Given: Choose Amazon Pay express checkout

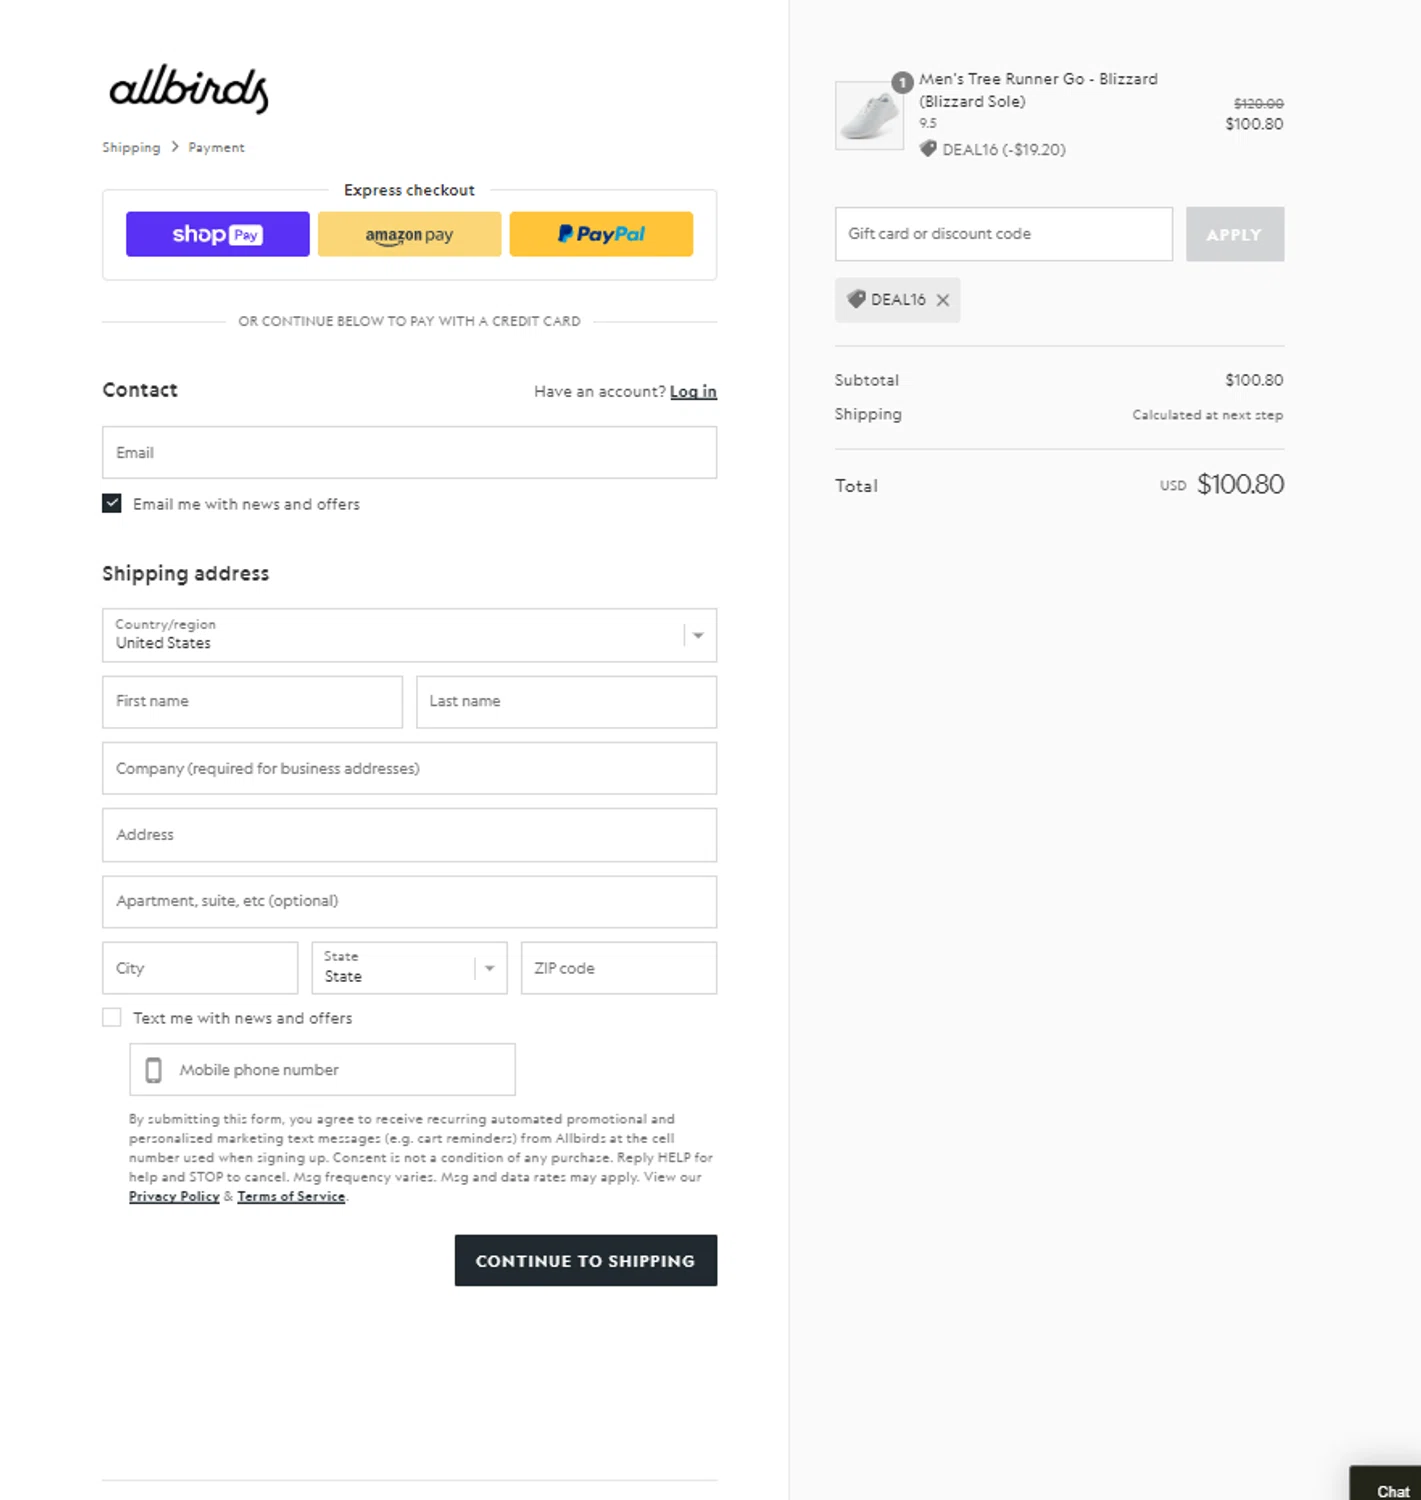Looking at the screenshot, I should (410, 234).
